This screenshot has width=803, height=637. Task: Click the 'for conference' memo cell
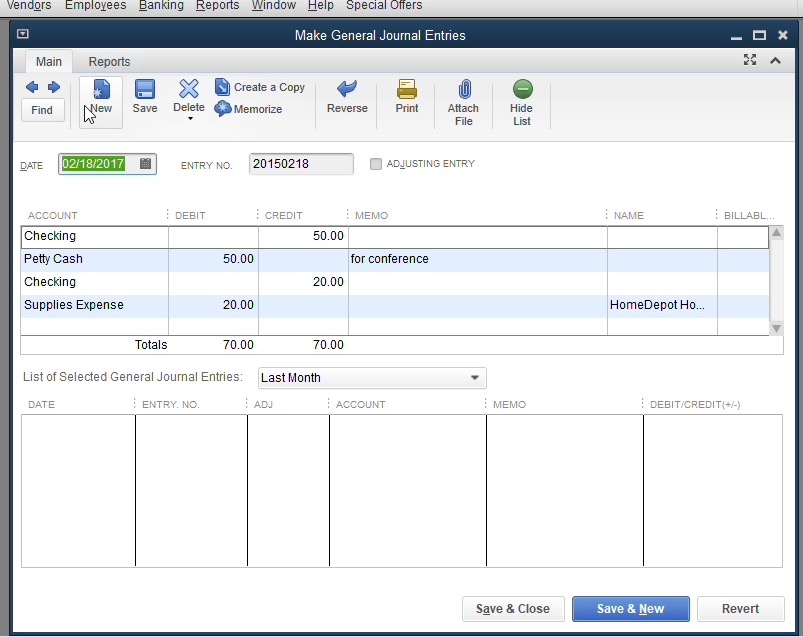tap(478, 259)
